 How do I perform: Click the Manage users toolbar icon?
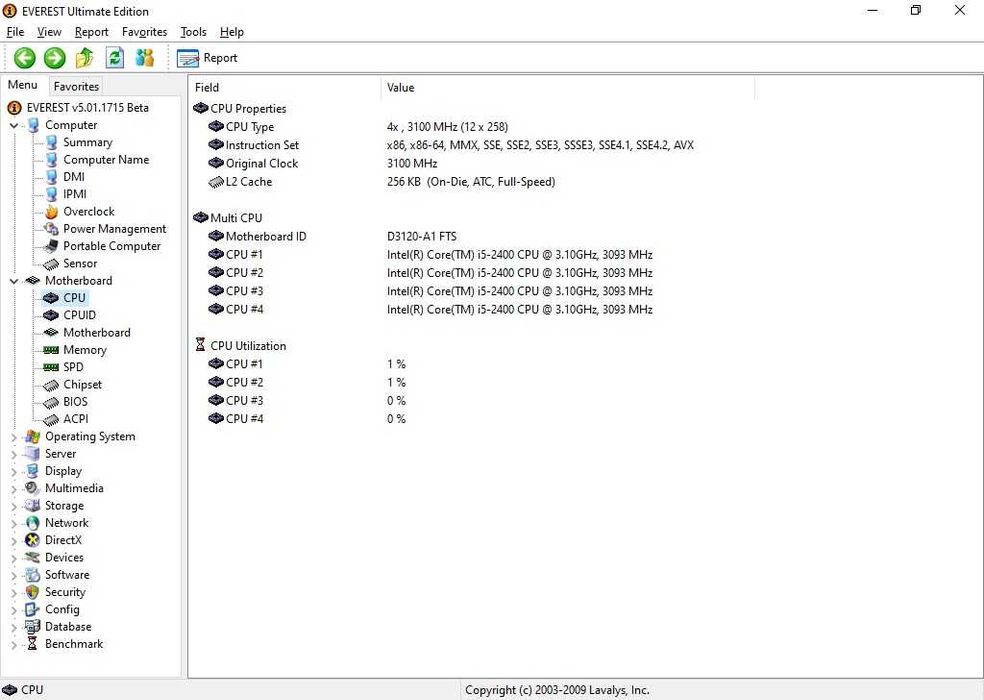144,58
